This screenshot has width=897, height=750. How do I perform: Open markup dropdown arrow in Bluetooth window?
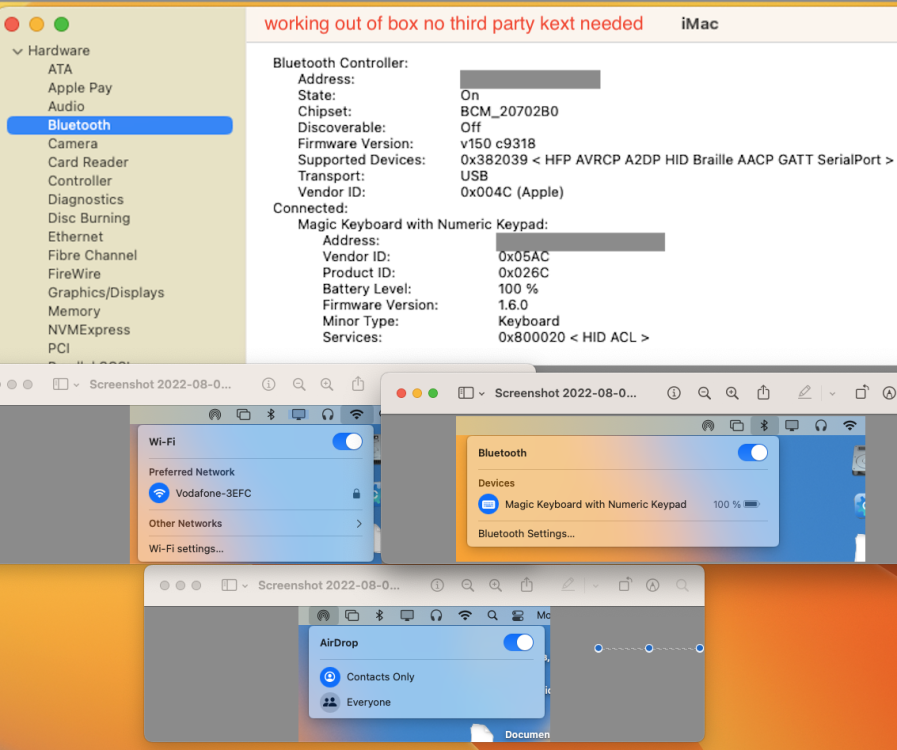pyautogui.click(x=832, y=394)
